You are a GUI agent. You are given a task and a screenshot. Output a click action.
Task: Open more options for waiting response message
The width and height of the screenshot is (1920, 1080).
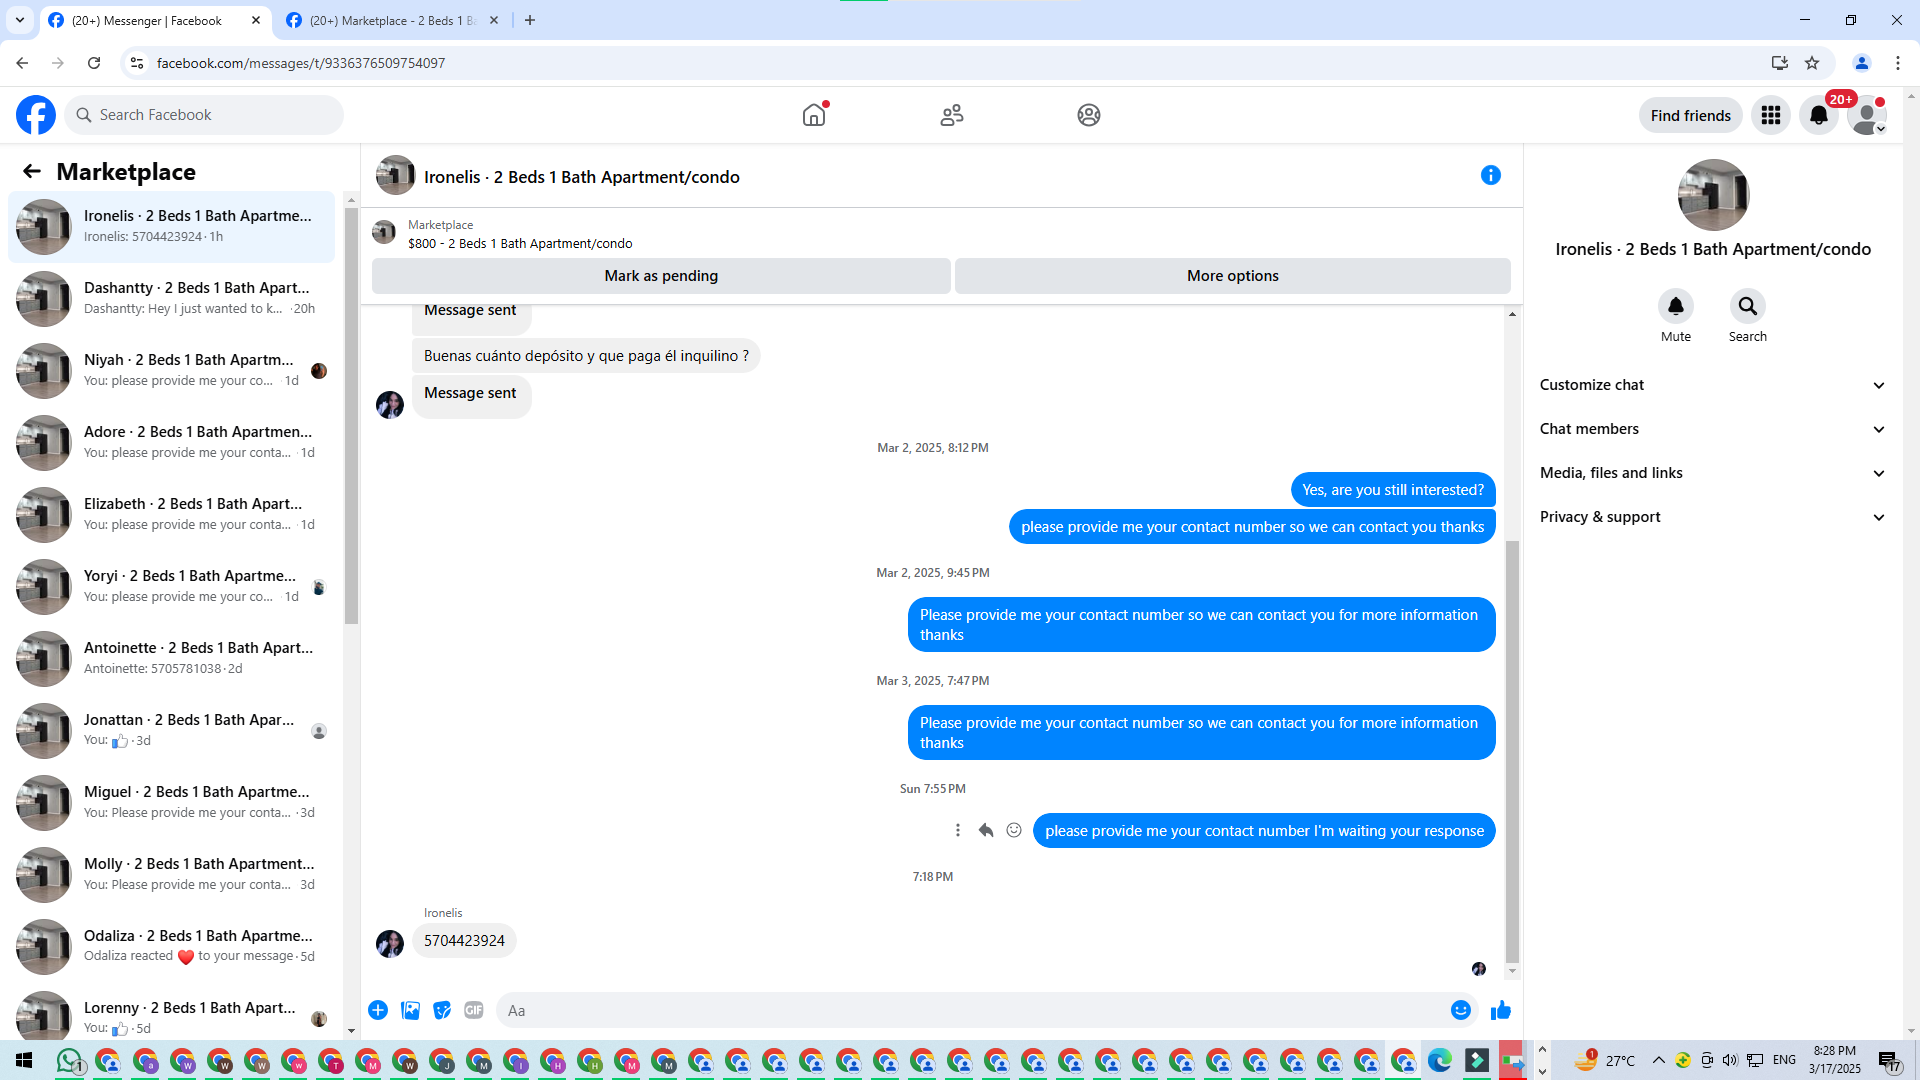pos(958,830)
